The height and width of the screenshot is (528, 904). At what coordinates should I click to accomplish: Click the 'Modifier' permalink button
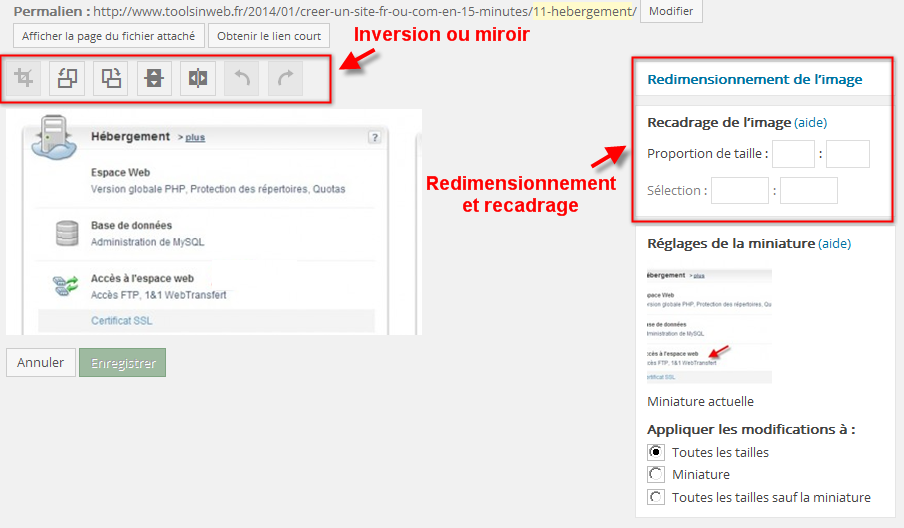pyautogui.click(x=671, y=11)
